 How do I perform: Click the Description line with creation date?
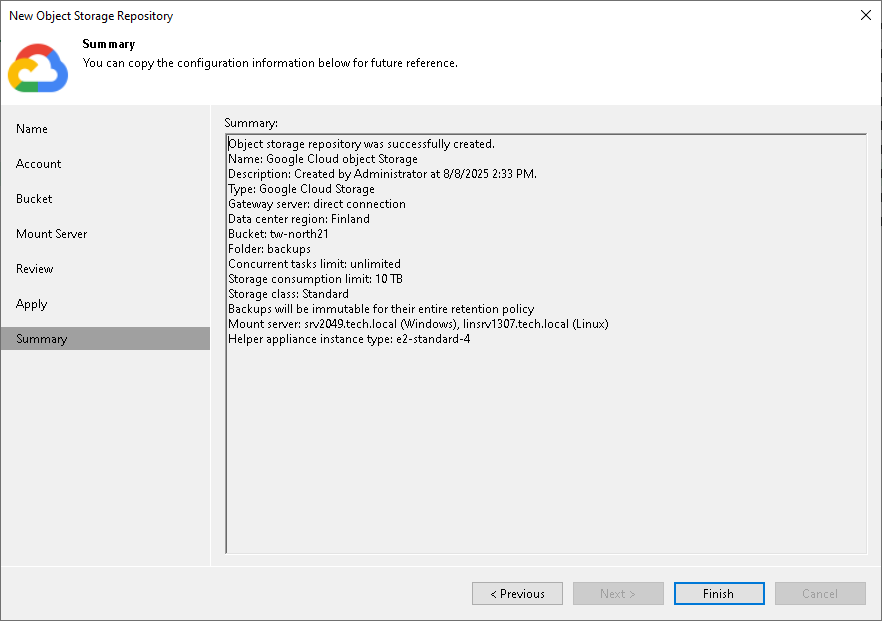point(382,174)
